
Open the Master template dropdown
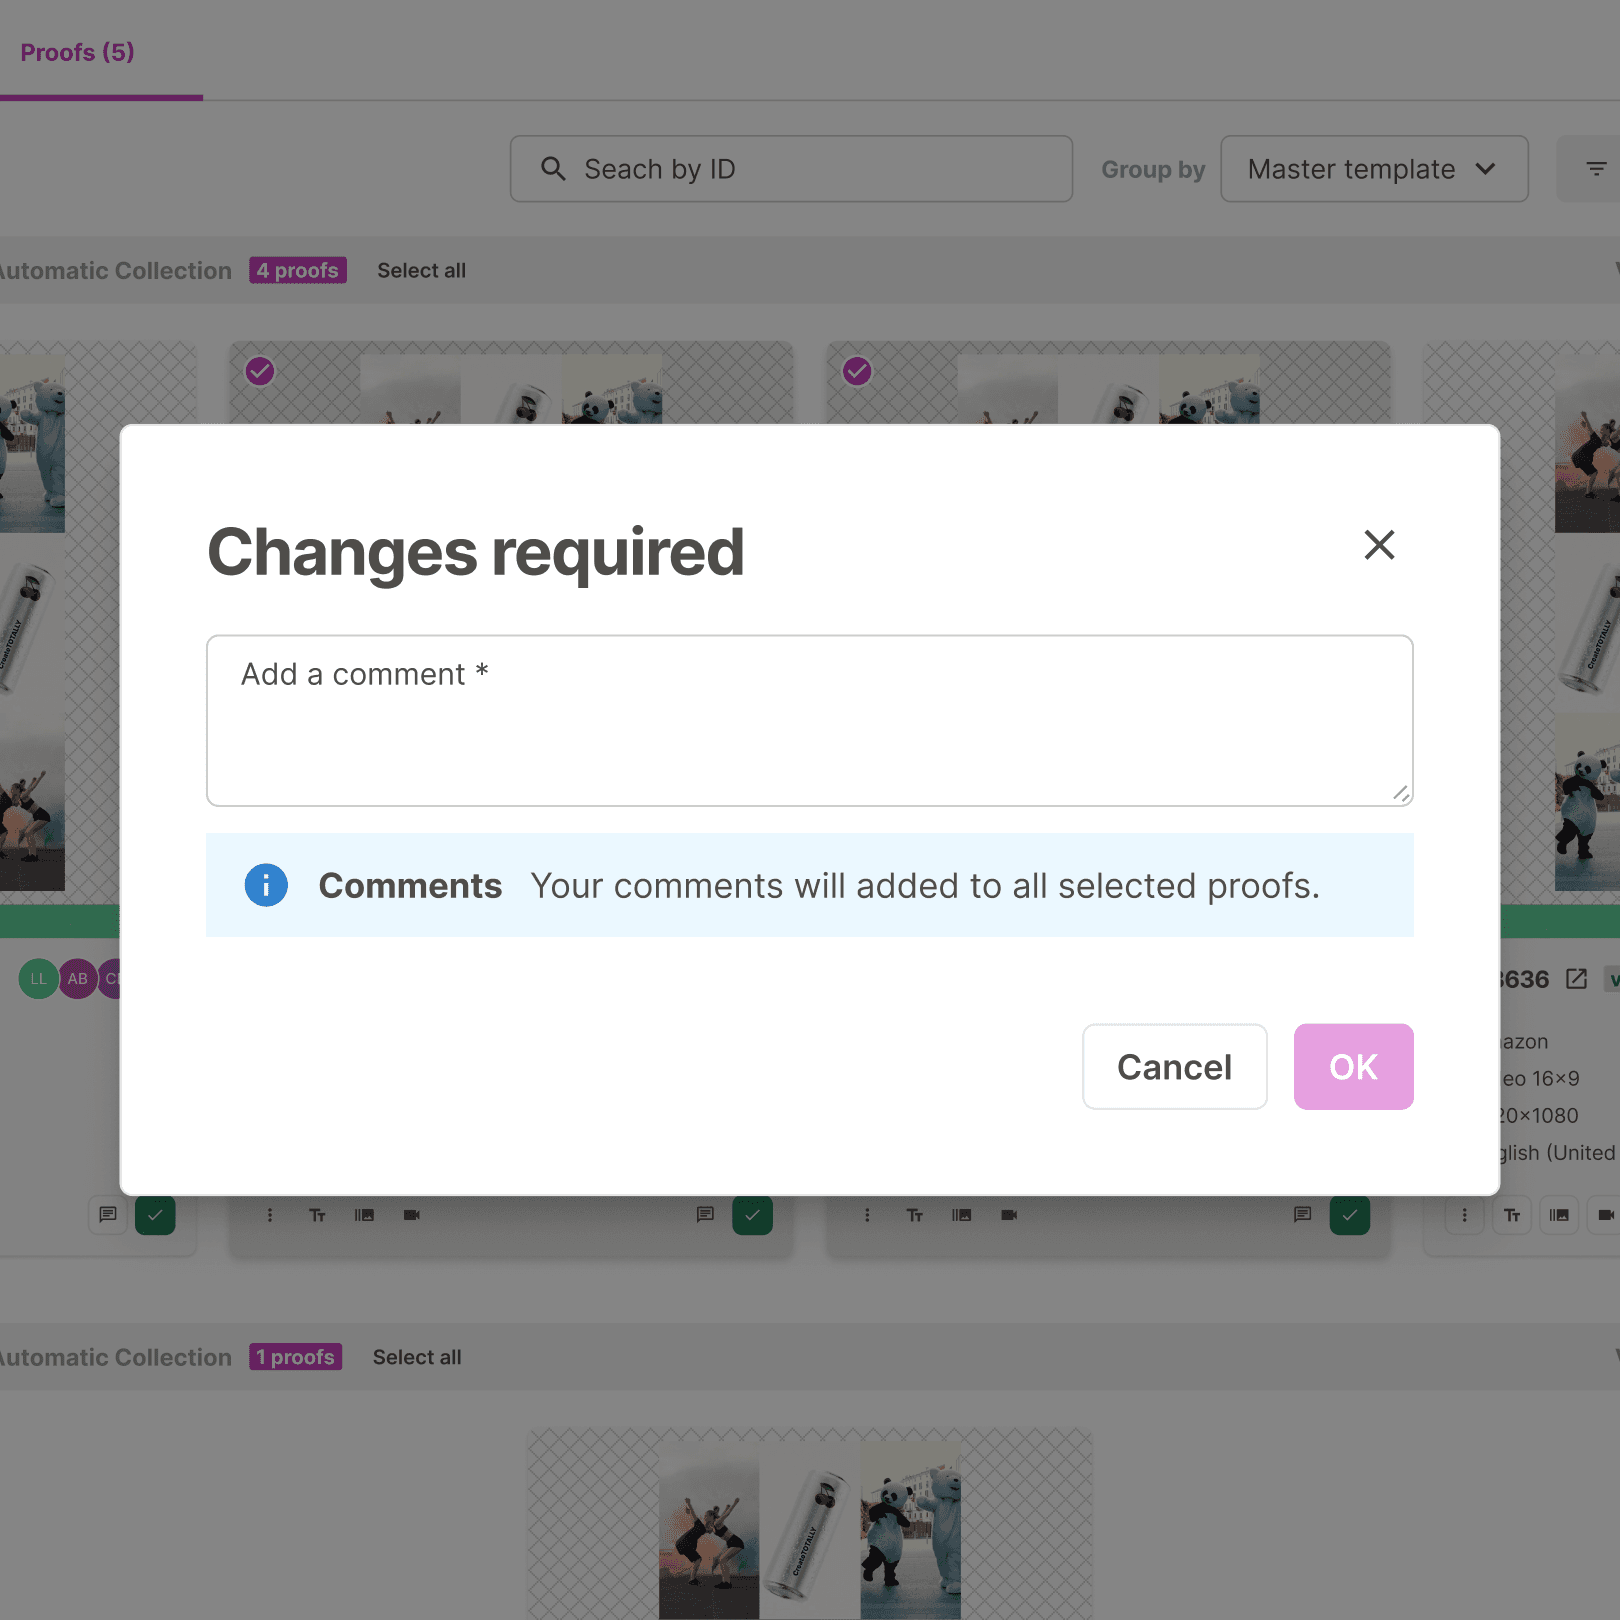[x=1372, y=168]
